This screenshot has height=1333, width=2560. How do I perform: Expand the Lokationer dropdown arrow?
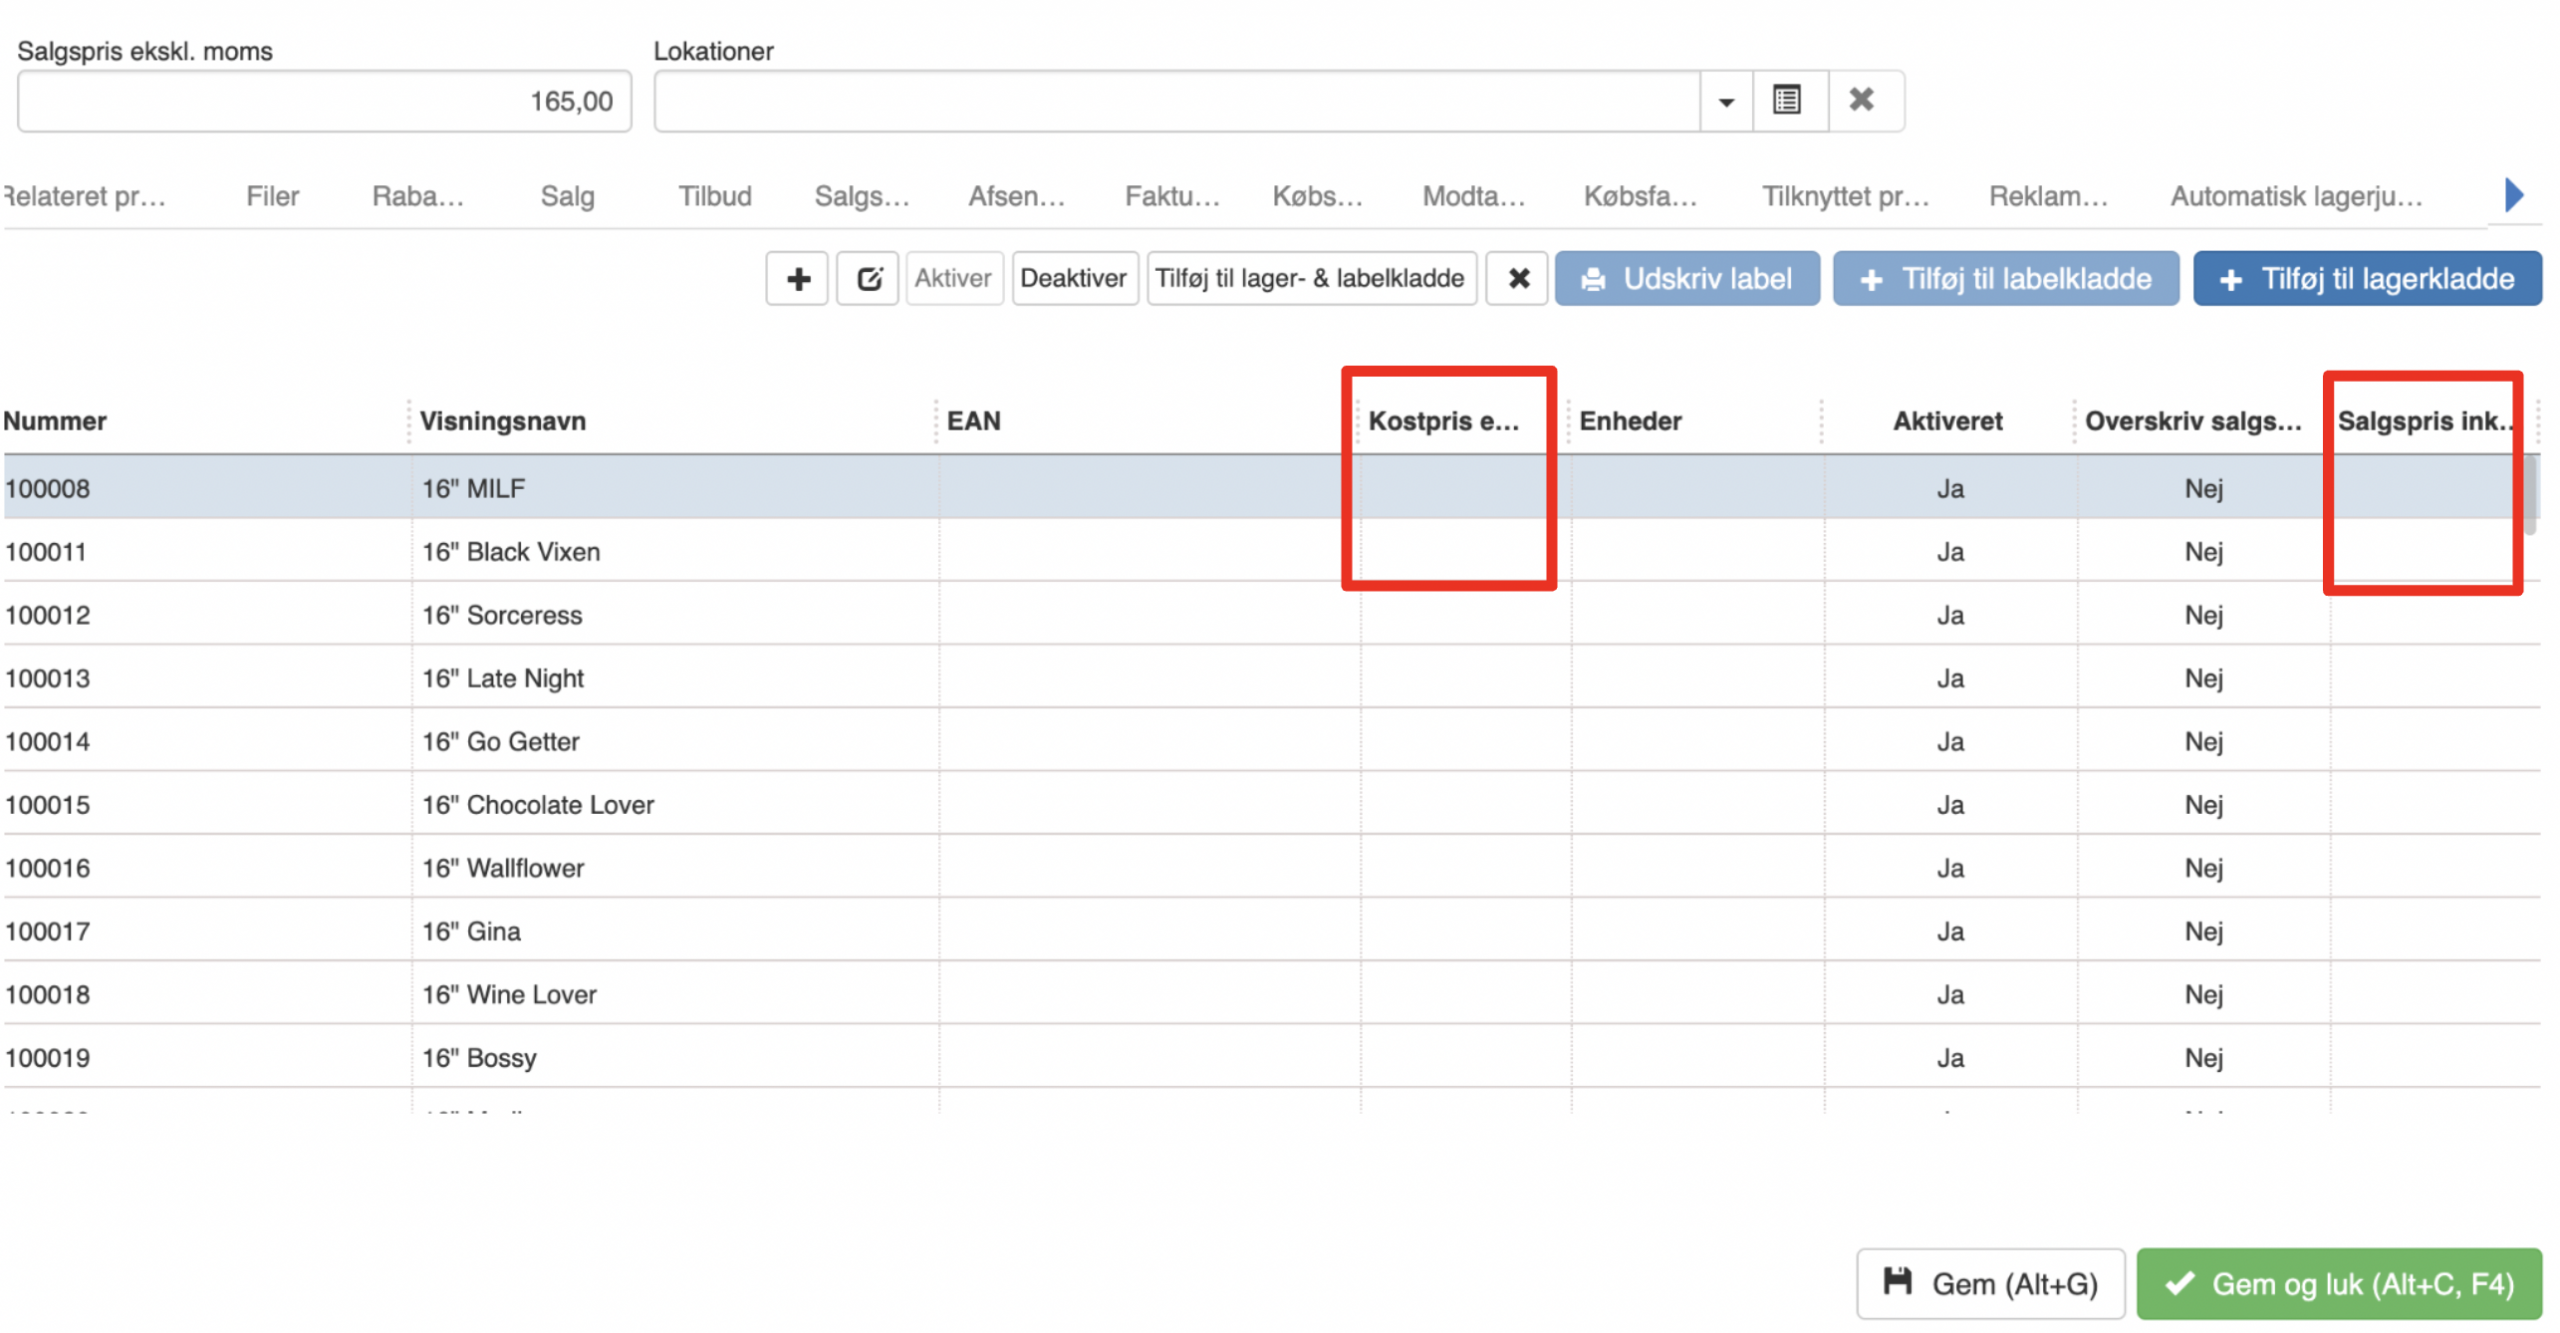1726,100
